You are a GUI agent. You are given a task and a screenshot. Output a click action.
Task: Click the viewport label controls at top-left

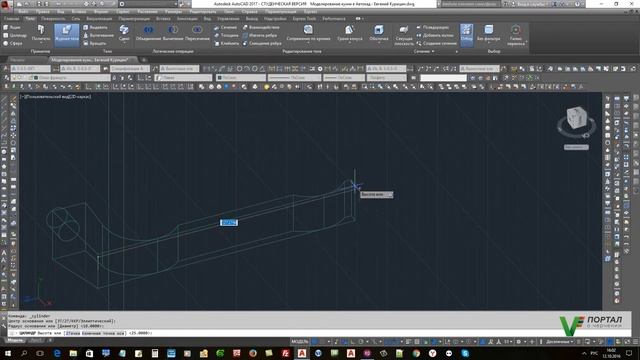click(56, 97)
